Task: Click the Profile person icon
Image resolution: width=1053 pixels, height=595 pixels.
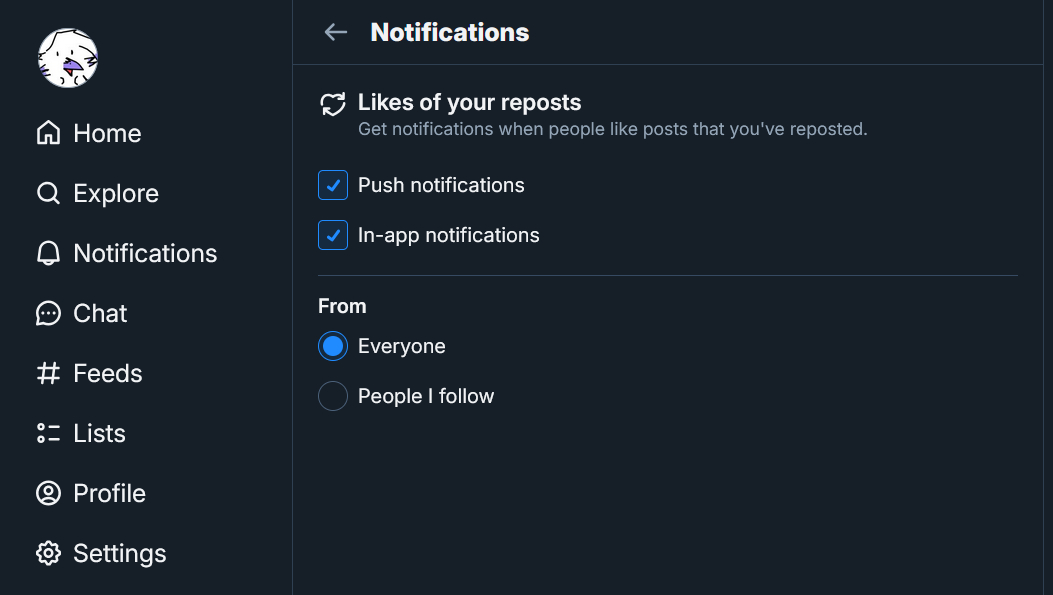Action: tap(48, 493)
